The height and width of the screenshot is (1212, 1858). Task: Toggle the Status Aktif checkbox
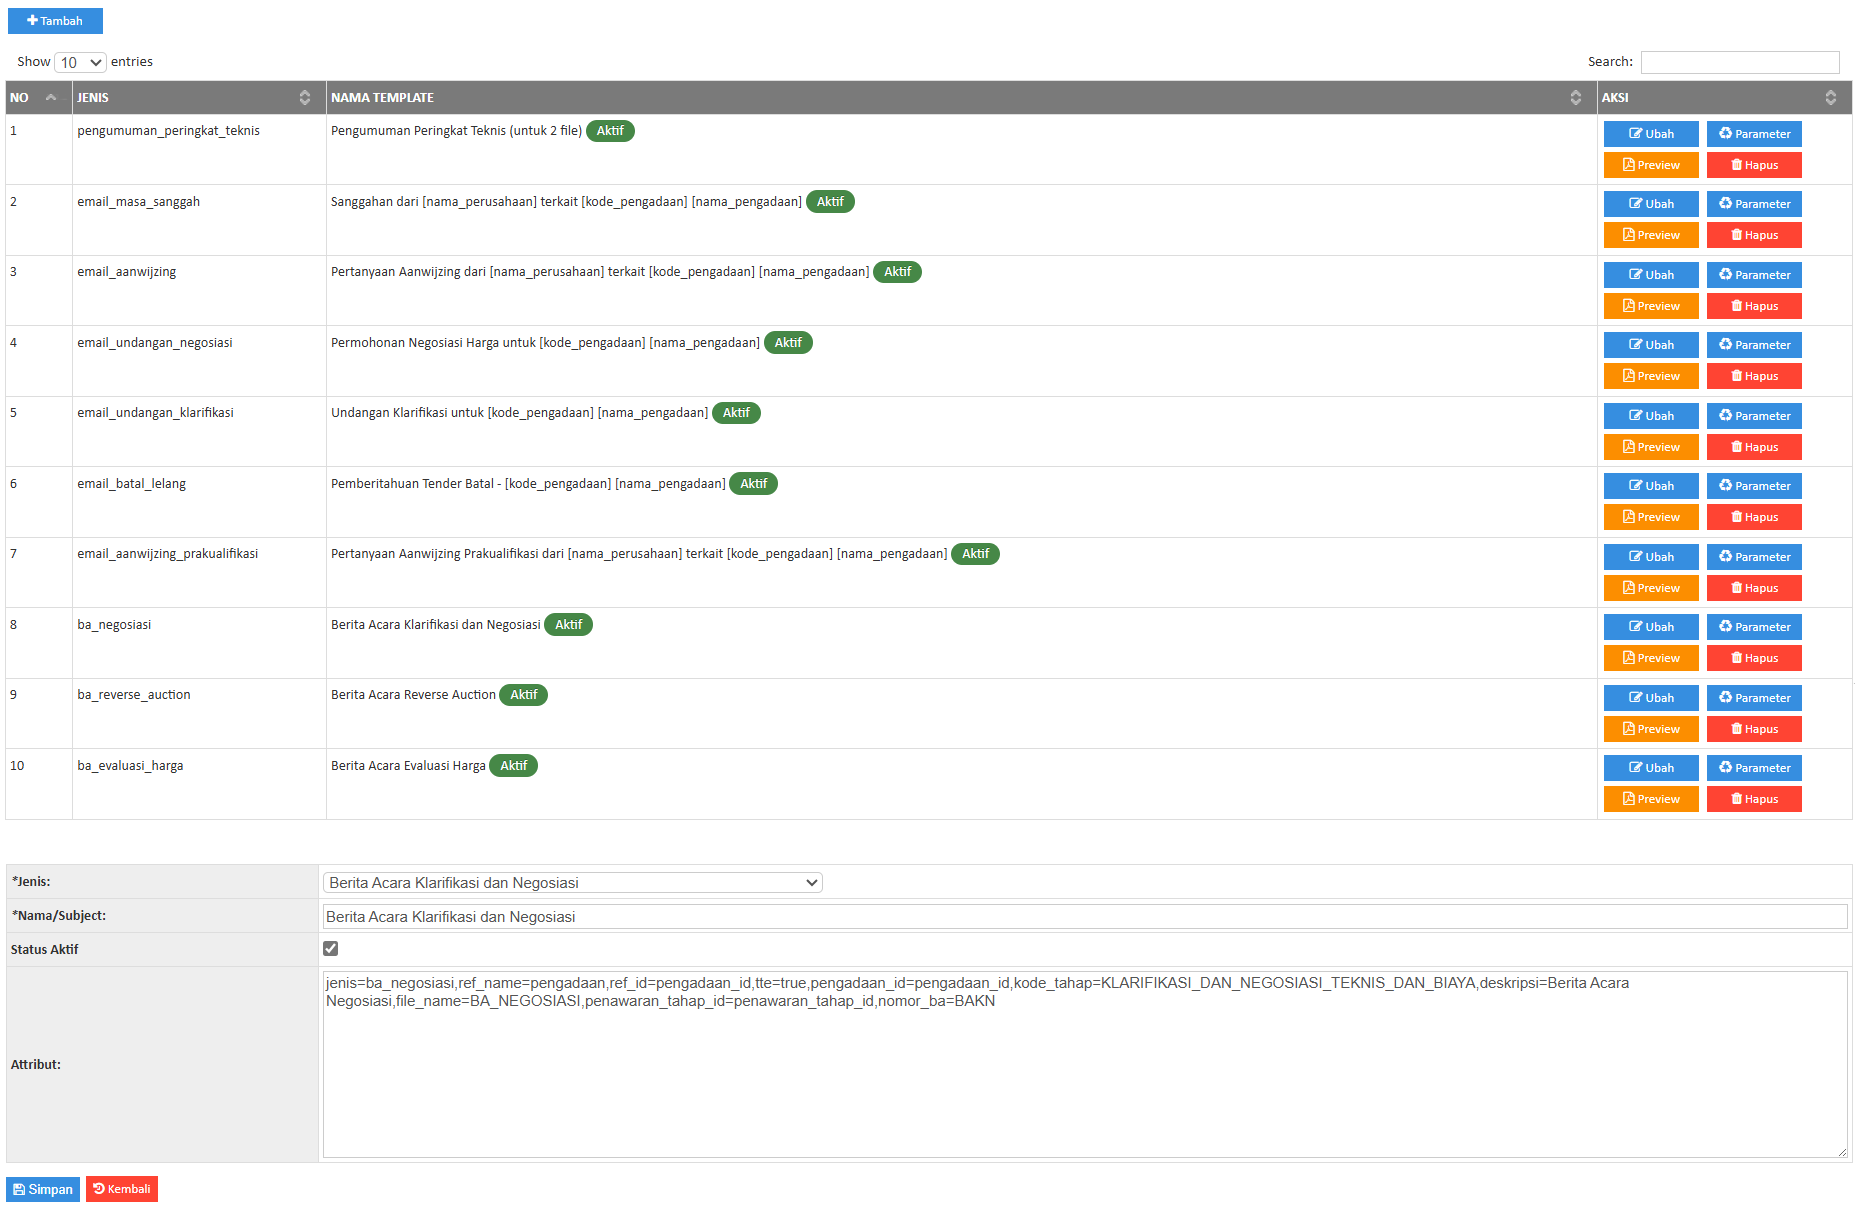pyautogui.click(x=331, y=949)
